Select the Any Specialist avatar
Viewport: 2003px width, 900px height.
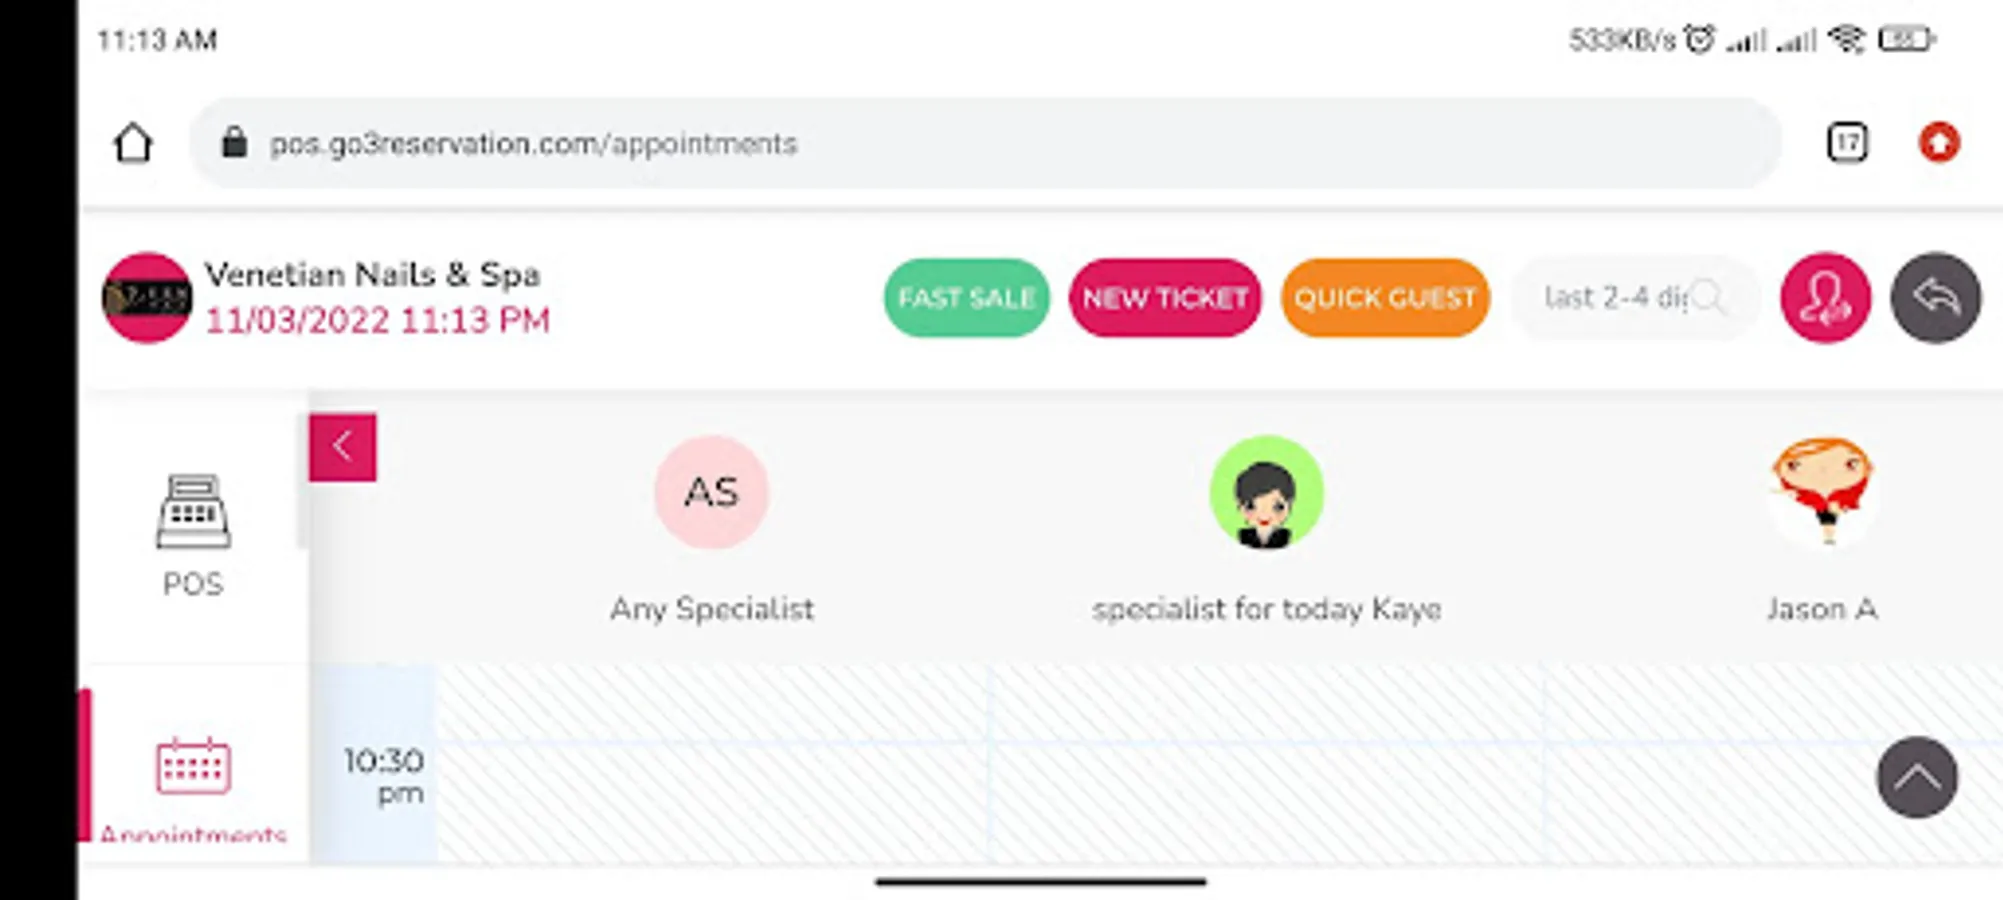tap(711, 492)
